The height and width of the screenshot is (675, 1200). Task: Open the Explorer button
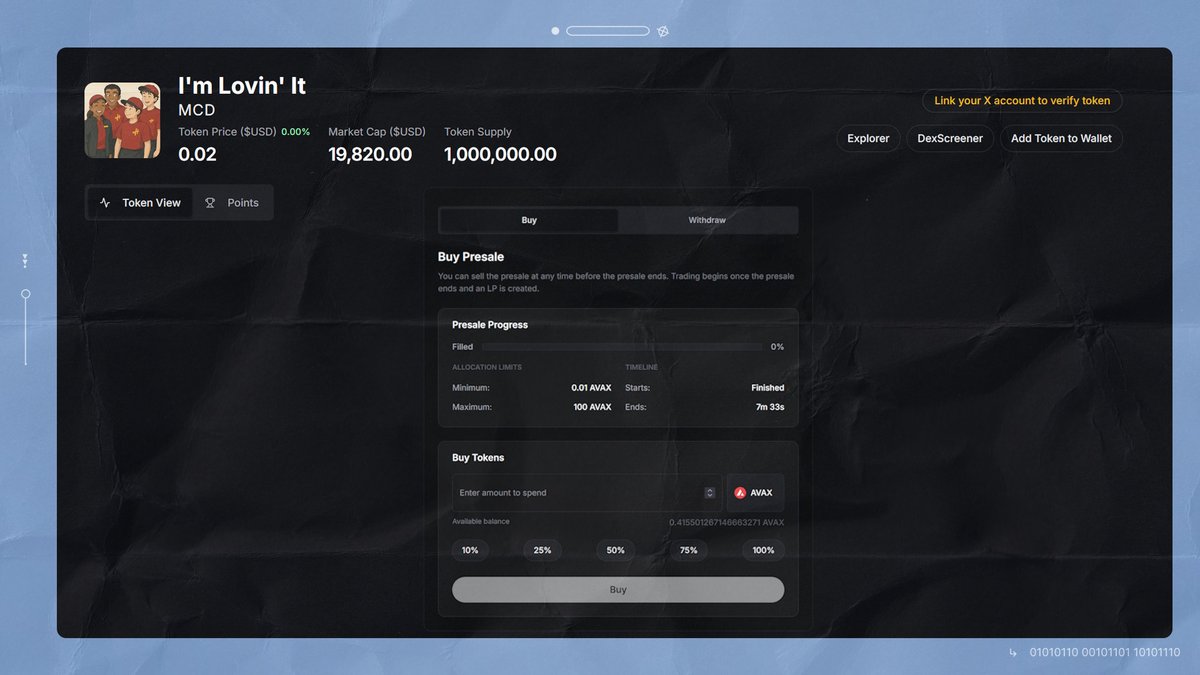tap(868, 139)
